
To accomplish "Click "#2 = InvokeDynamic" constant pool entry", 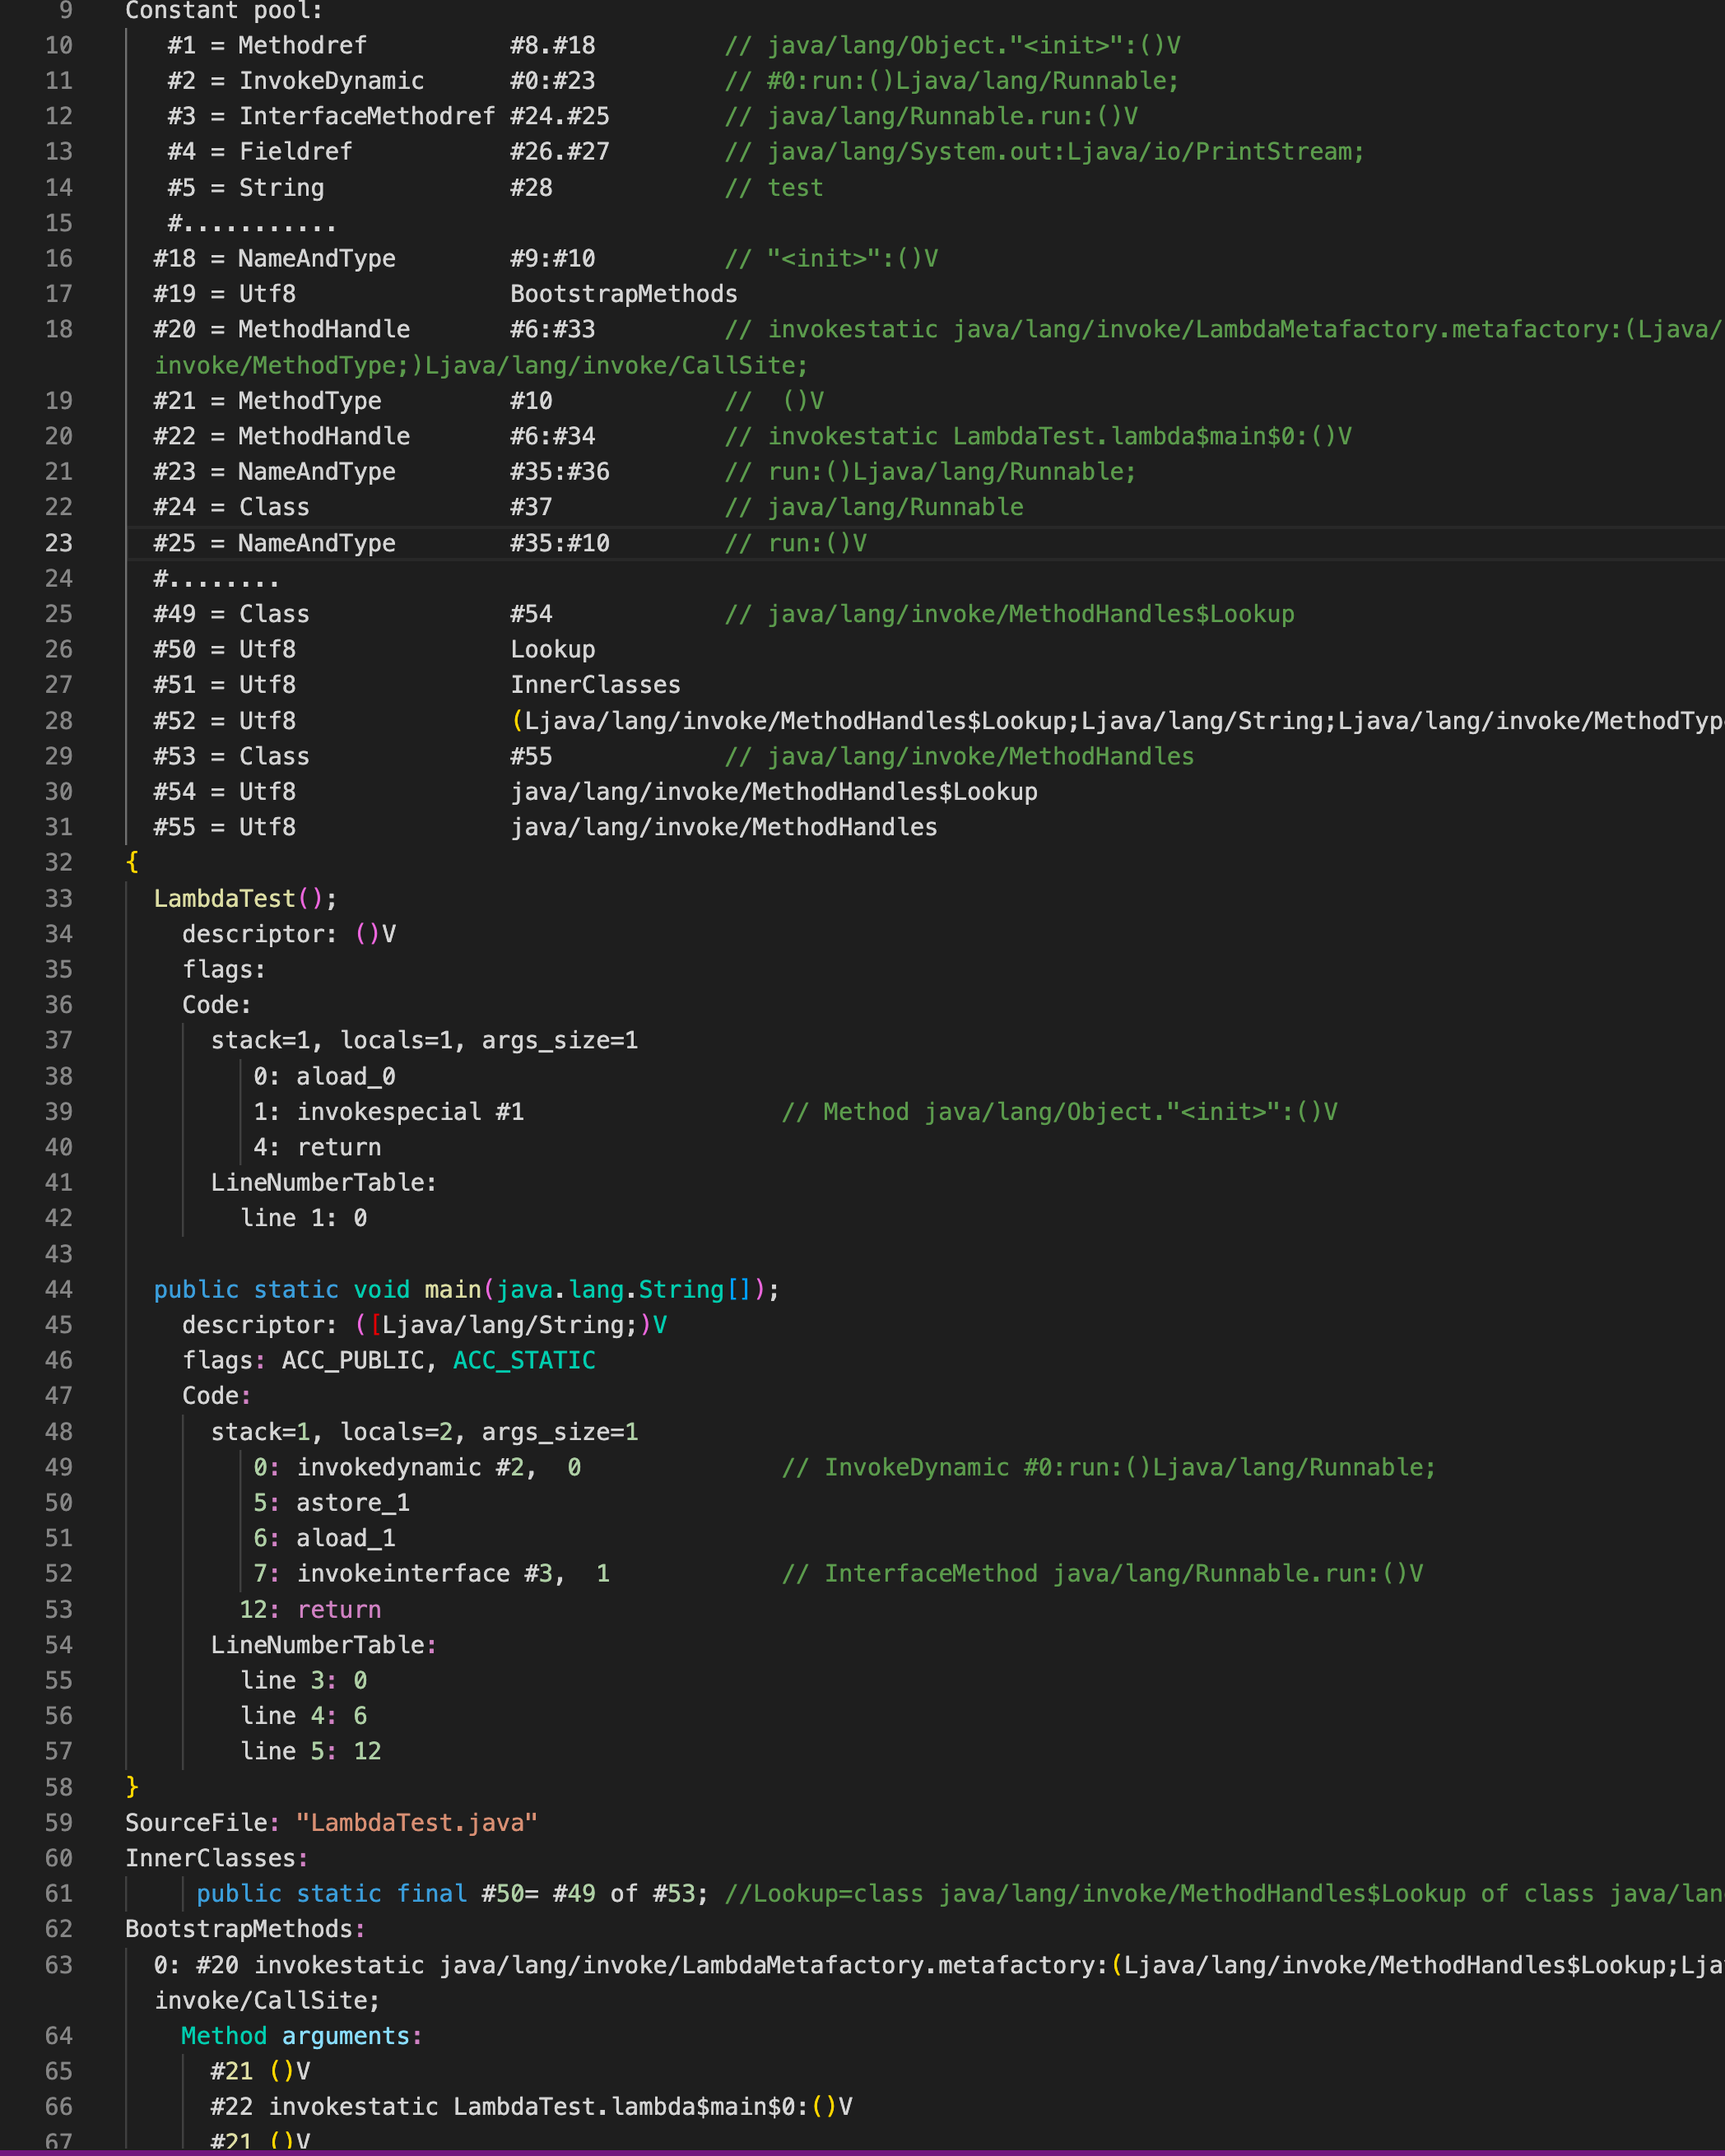I will pos(296,81).
